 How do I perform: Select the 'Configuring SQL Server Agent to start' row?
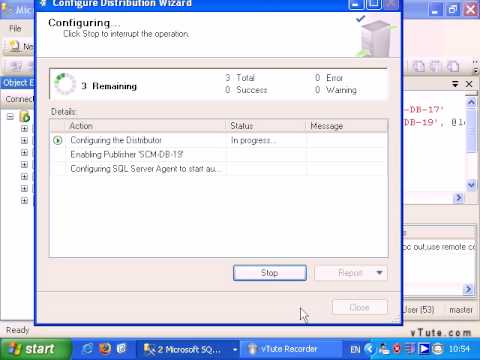[218, 169]
